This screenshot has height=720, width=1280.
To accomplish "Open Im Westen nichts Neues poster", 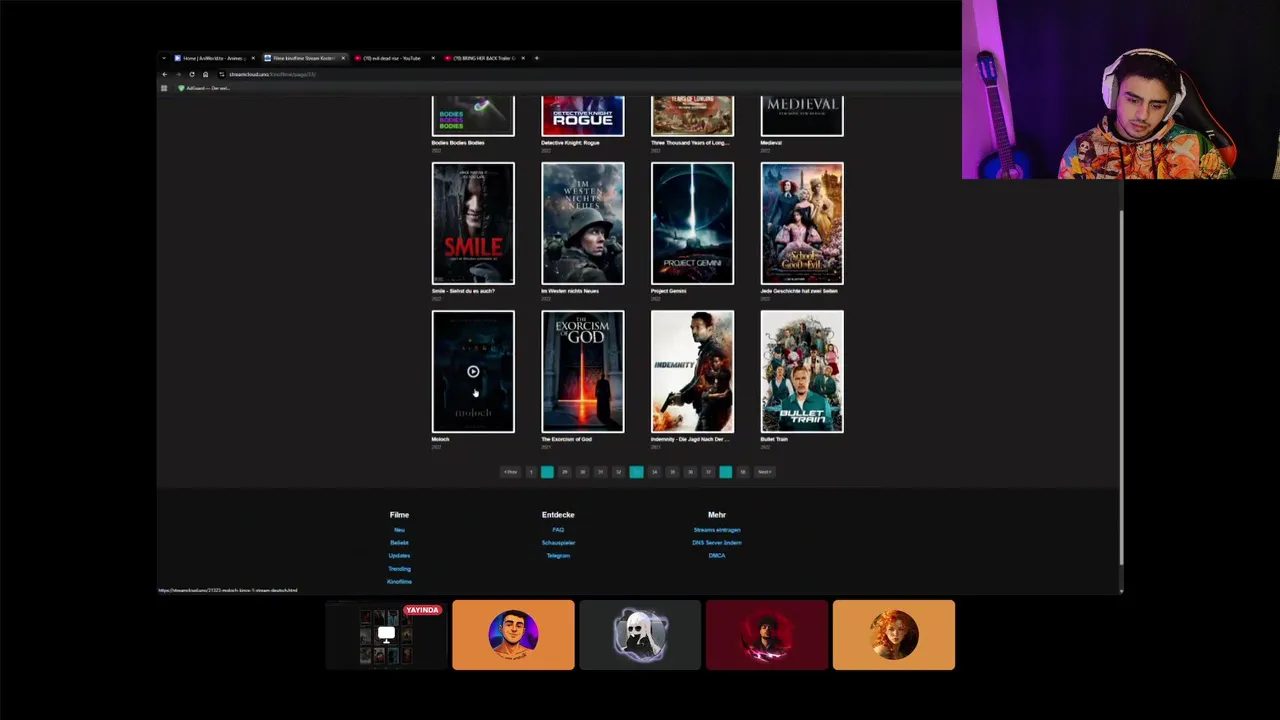I will click(582, 223).
